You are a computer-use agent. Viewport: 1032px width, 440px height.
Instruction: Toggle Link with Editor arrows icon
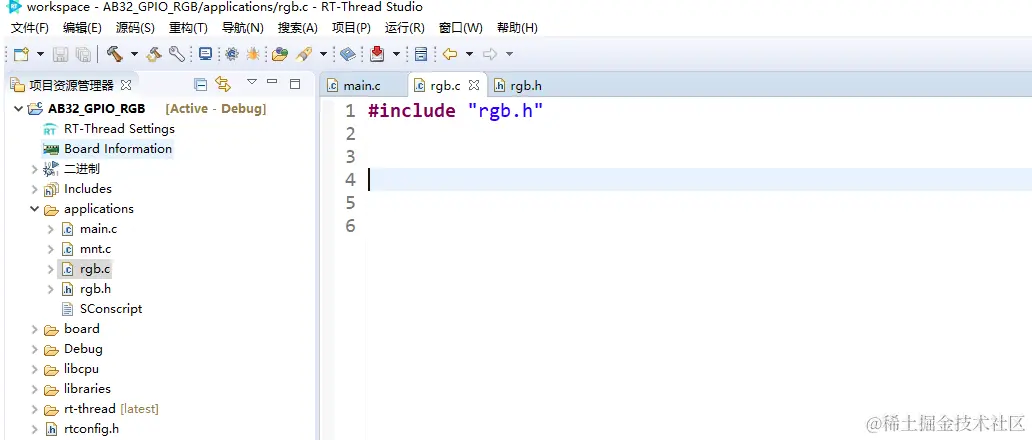pos(223,84)
